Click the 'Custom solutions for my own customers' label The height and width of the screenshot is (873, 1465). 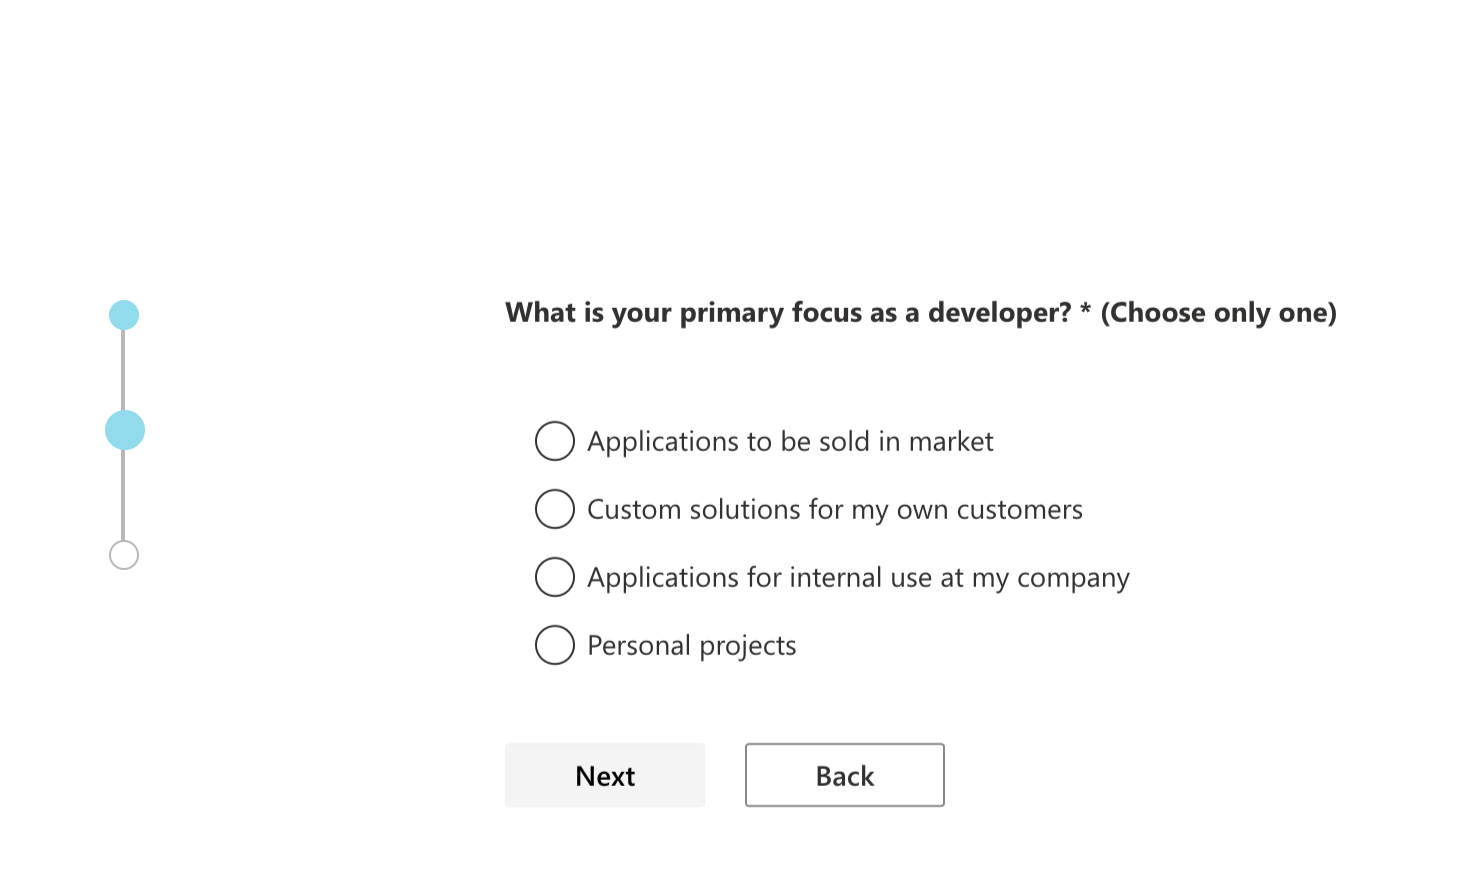834,510
